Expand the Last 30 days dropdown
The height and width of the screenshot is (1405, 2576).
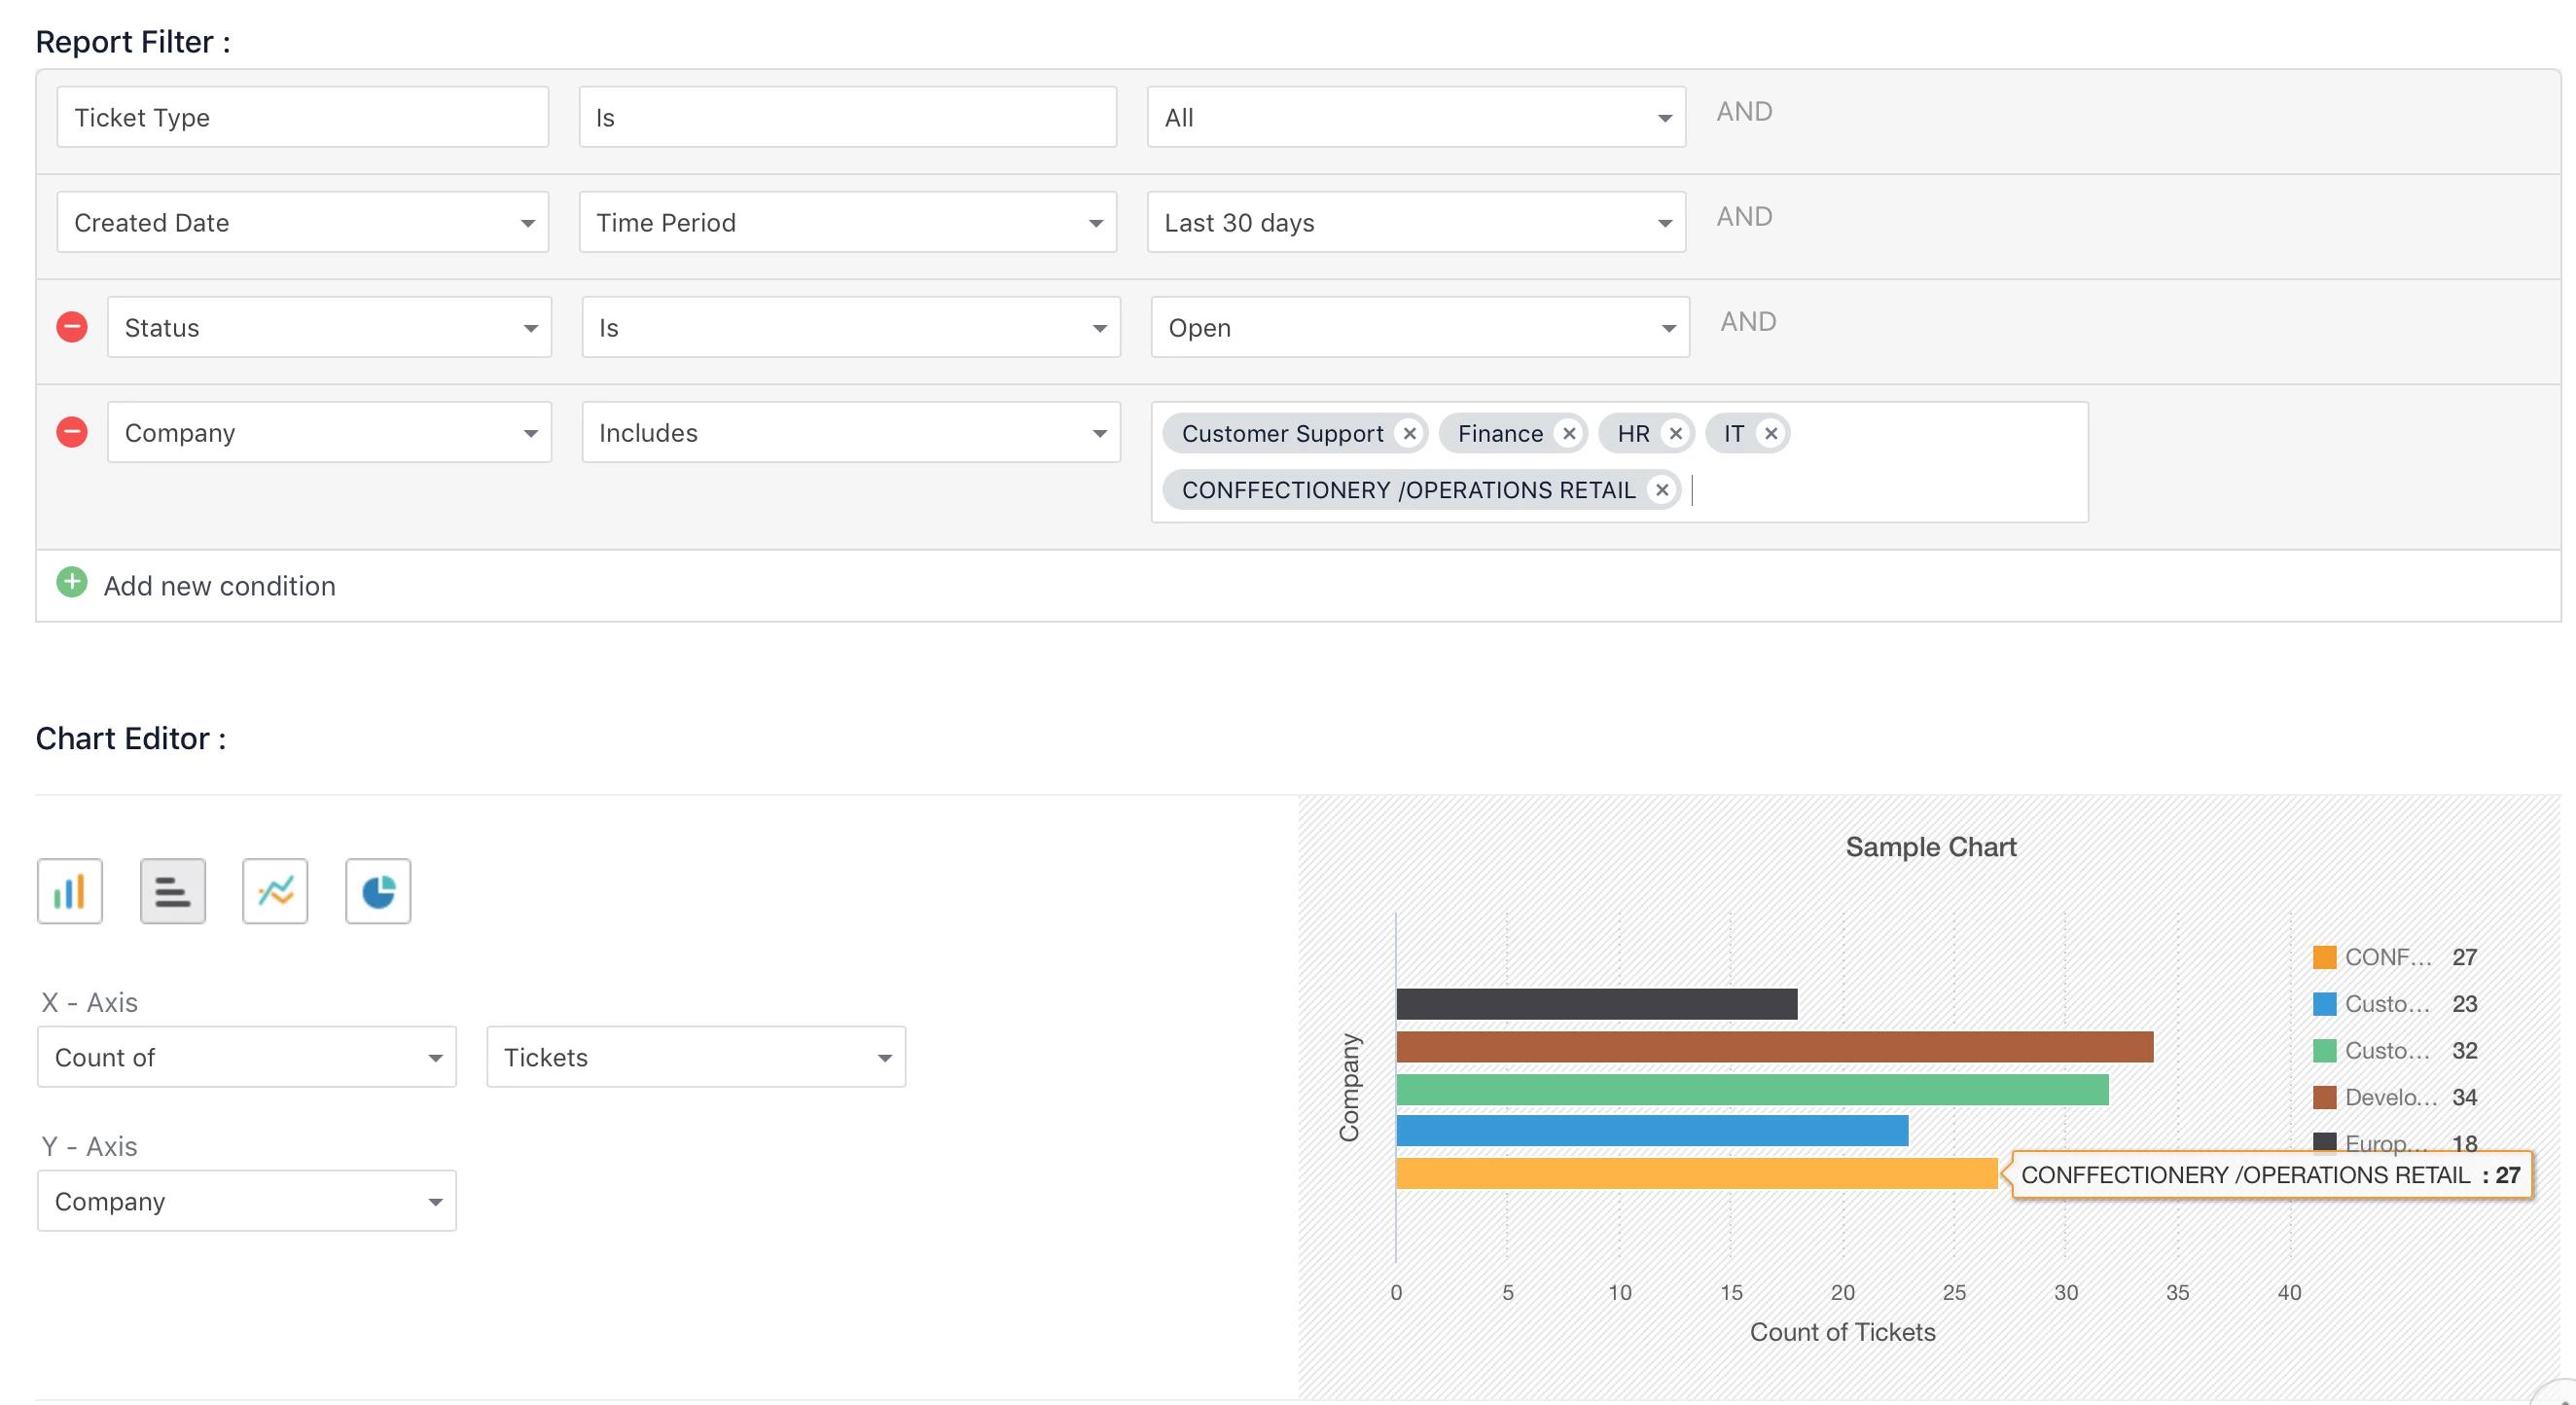click(x=1416, y=222)
